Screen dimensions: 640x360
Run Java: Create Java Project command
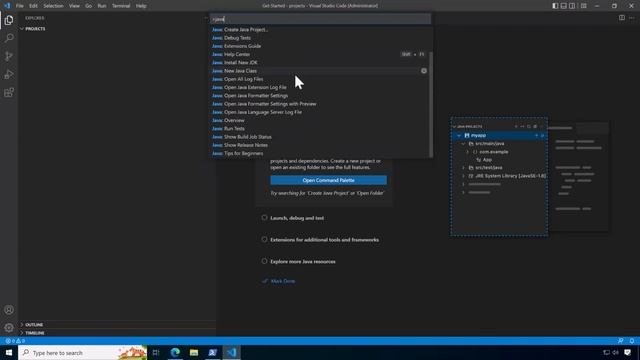[321, 29]
